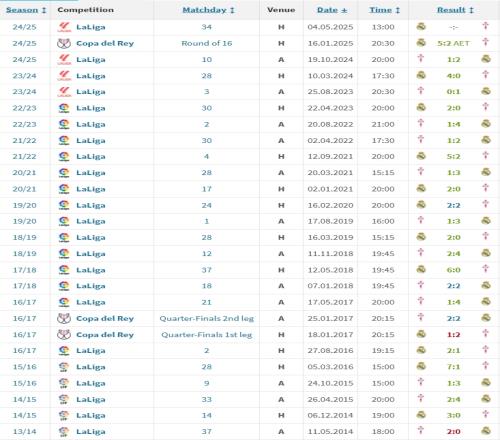The image size is (500, 440).
Task: Open the Copa del Rey link dated 25.01.2017
Action: tap(105, 318)
